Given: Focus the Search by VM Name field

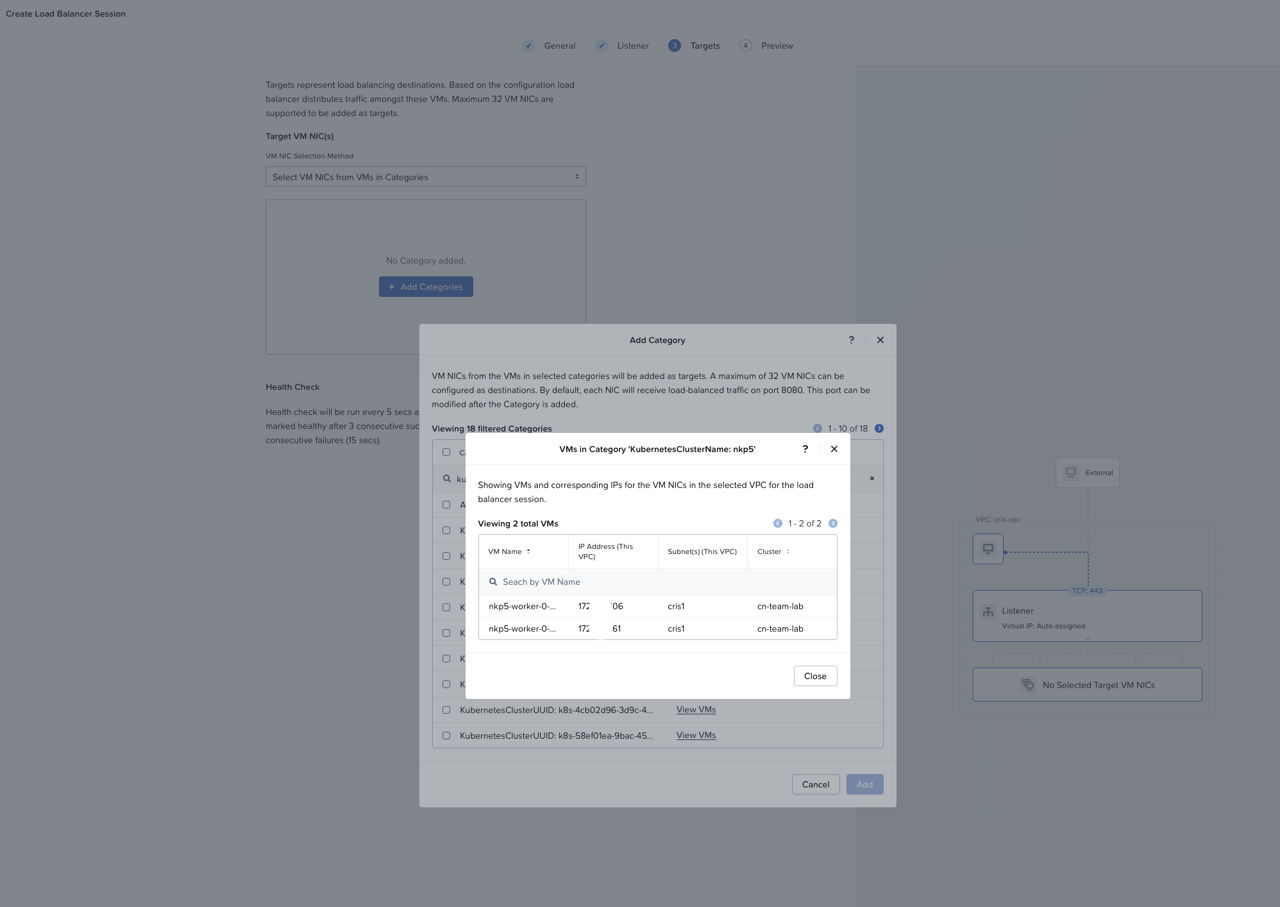Looking at the screenshot, I should 658,581.
